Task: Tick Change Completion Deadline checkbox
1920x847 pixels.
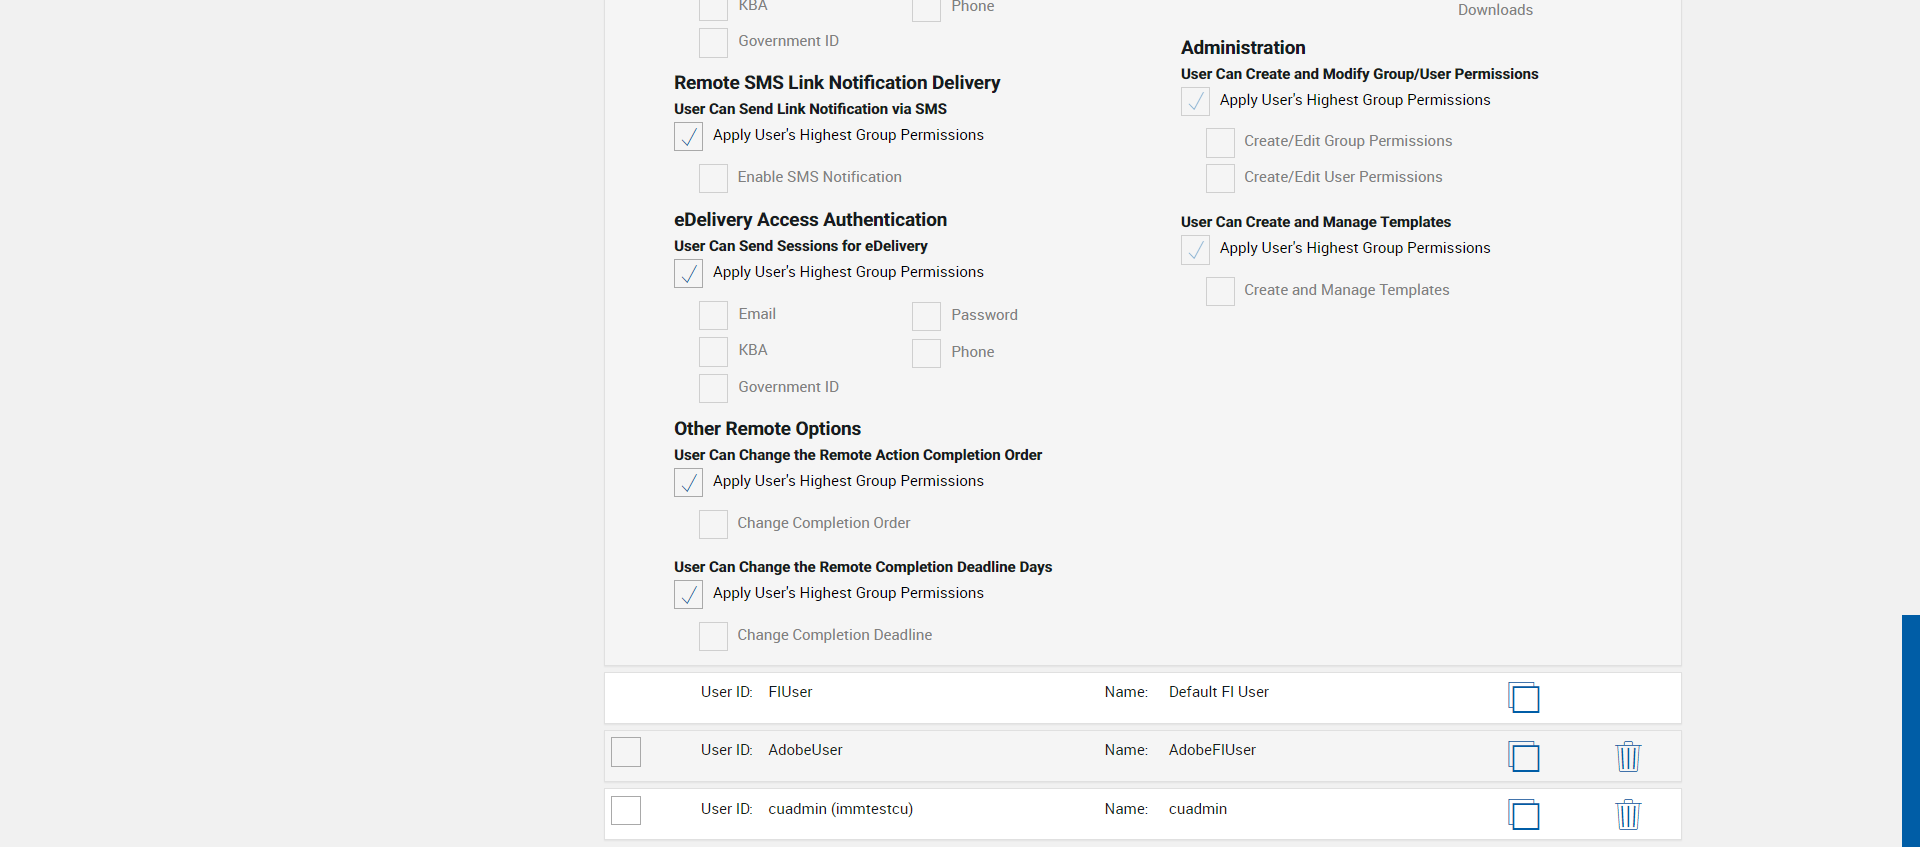Action: (713, 636)
